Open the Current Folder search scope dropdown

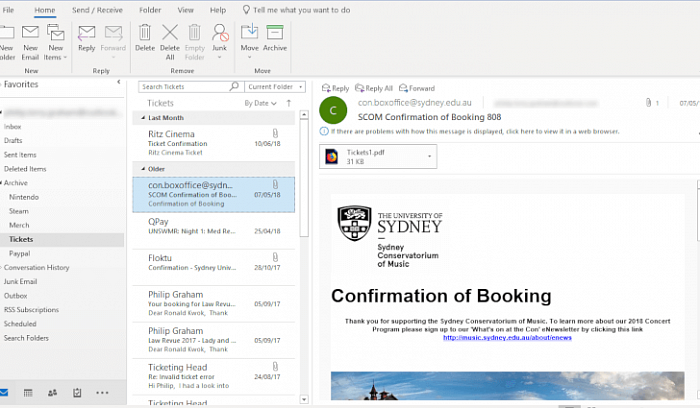pos(275,87)
